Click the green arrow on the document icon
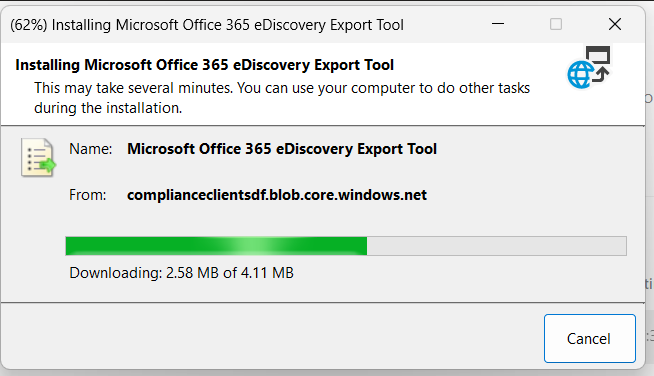Viewport: 654px width, 376px height. coord(48,165)
